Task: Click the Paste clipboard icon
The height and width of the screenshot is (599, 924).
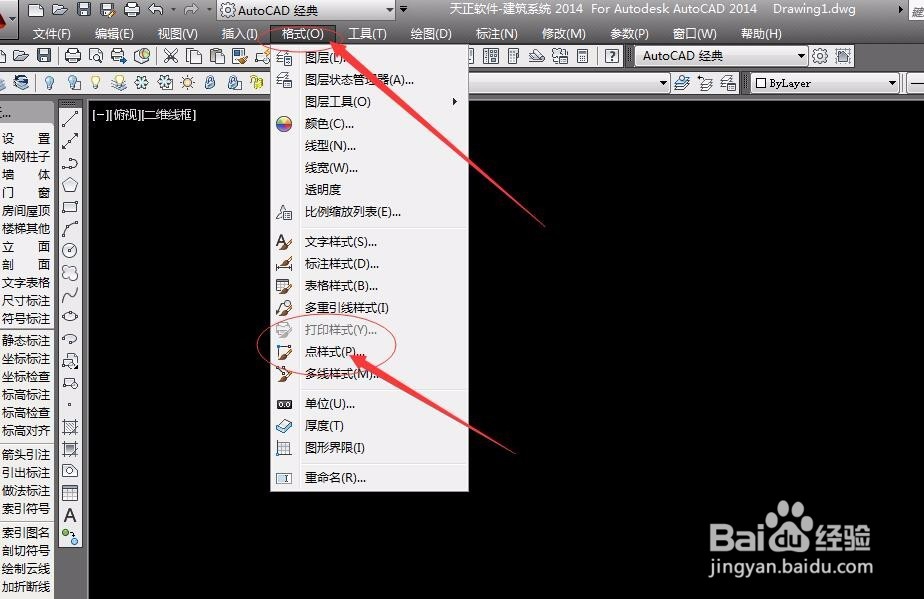Action: click(x=217, y=56)
